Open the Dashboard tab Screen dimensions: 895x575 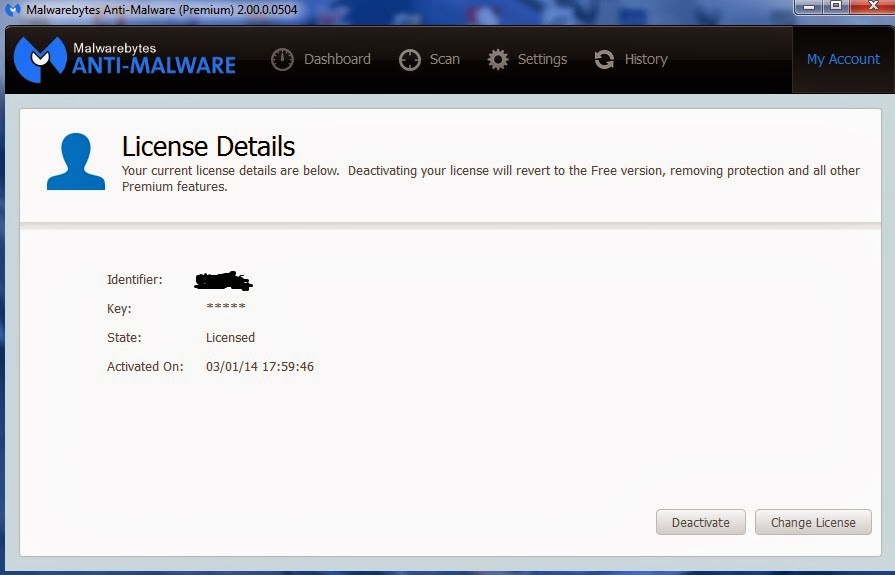point(321,59)
